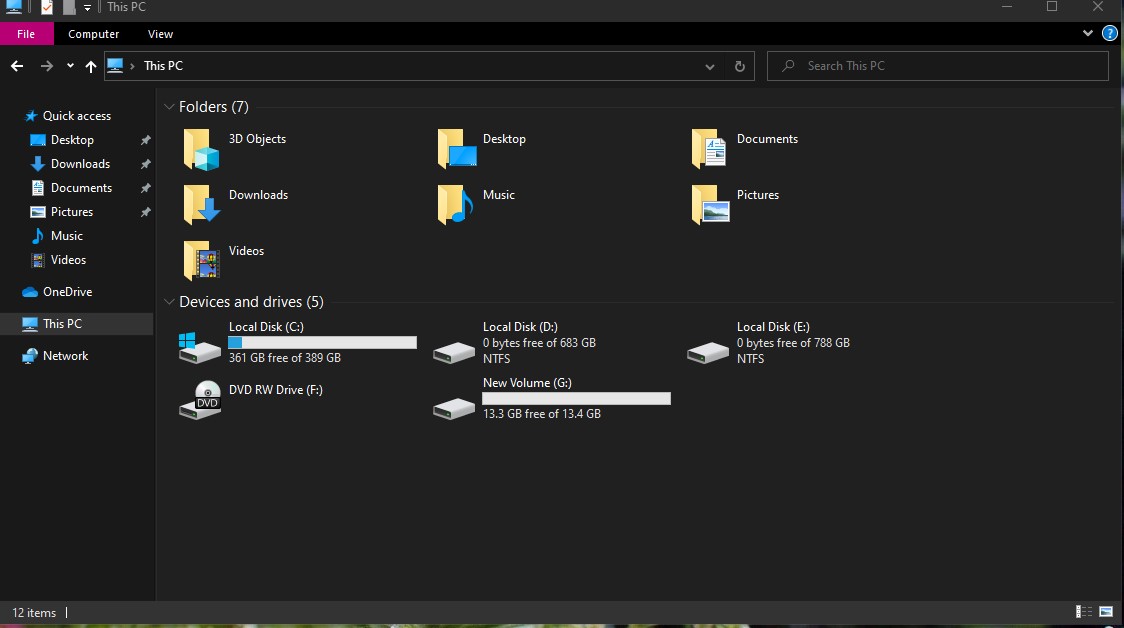This screenshot has width=1124, height=628.
Task: Click the "12 items" status bar text
Action: click(34, 613)
